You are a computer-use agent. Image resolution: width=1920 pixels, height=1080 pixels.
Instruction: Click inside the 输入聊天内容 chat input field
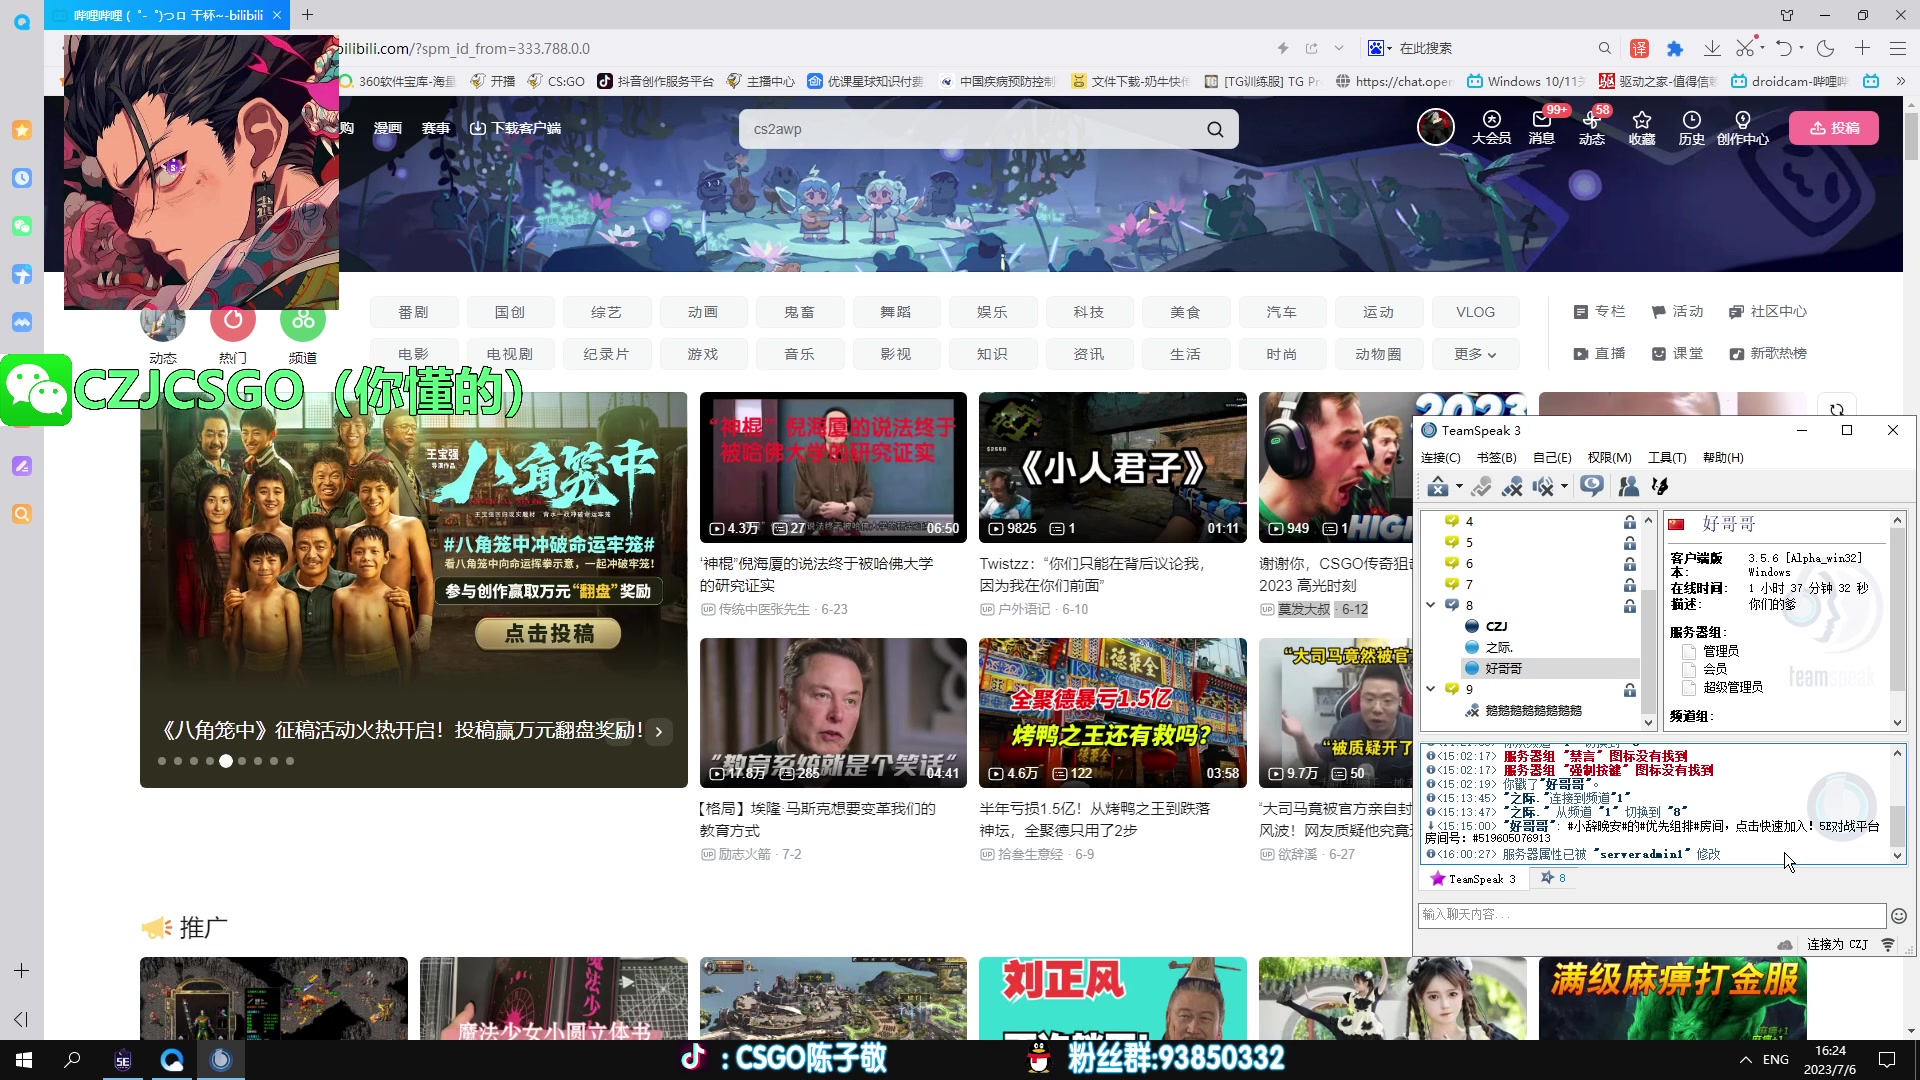click(1600, 915)
